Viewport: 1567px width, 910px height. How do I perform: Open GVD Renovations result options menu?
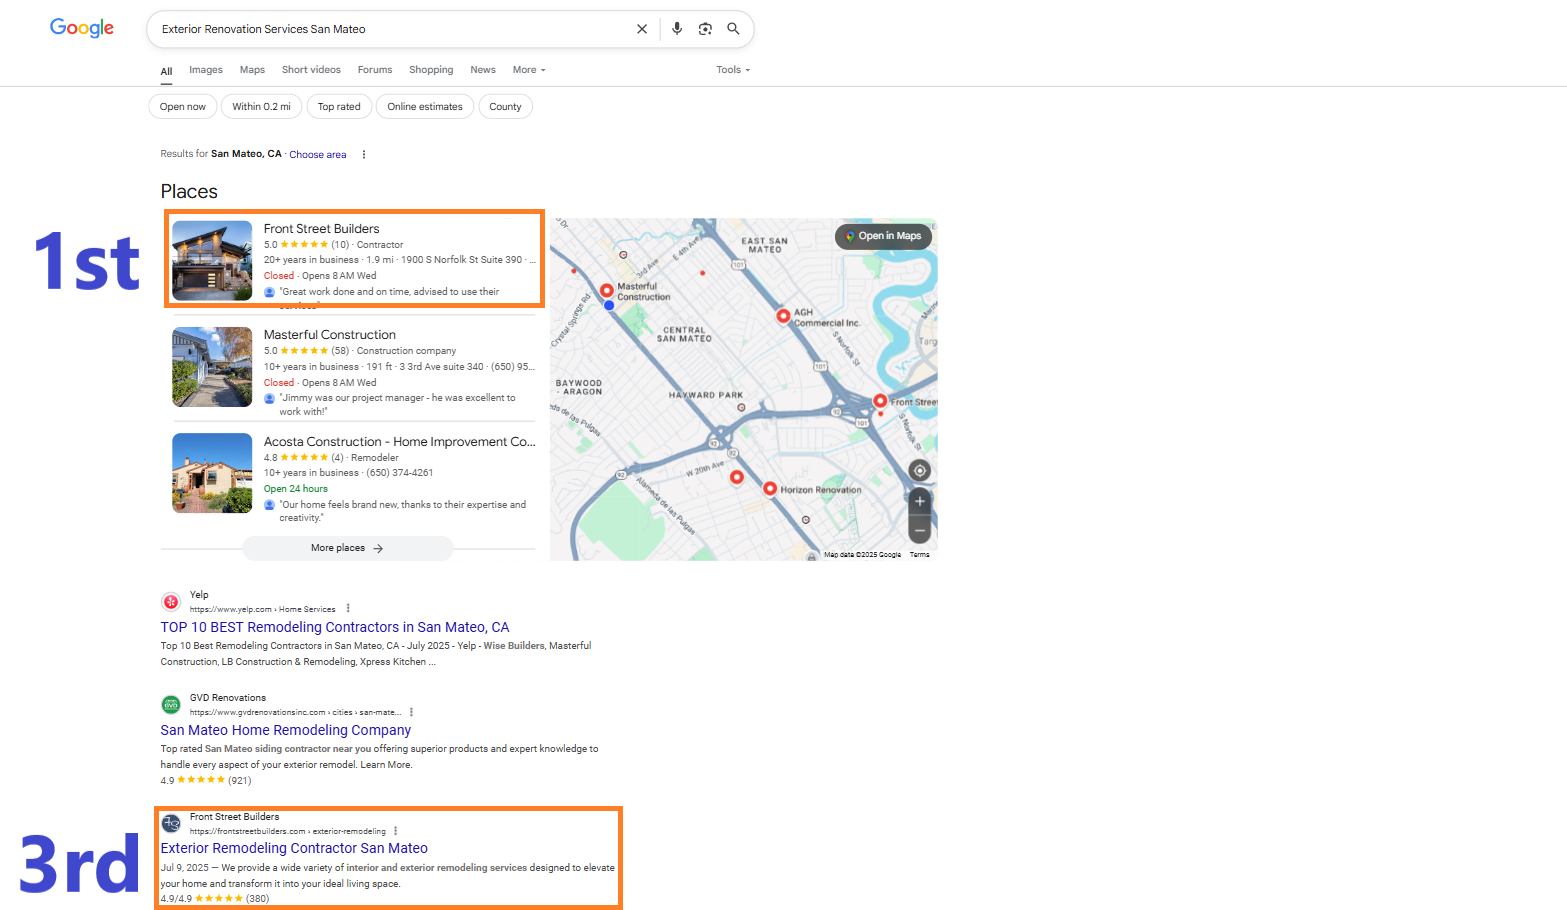point(411,712)
